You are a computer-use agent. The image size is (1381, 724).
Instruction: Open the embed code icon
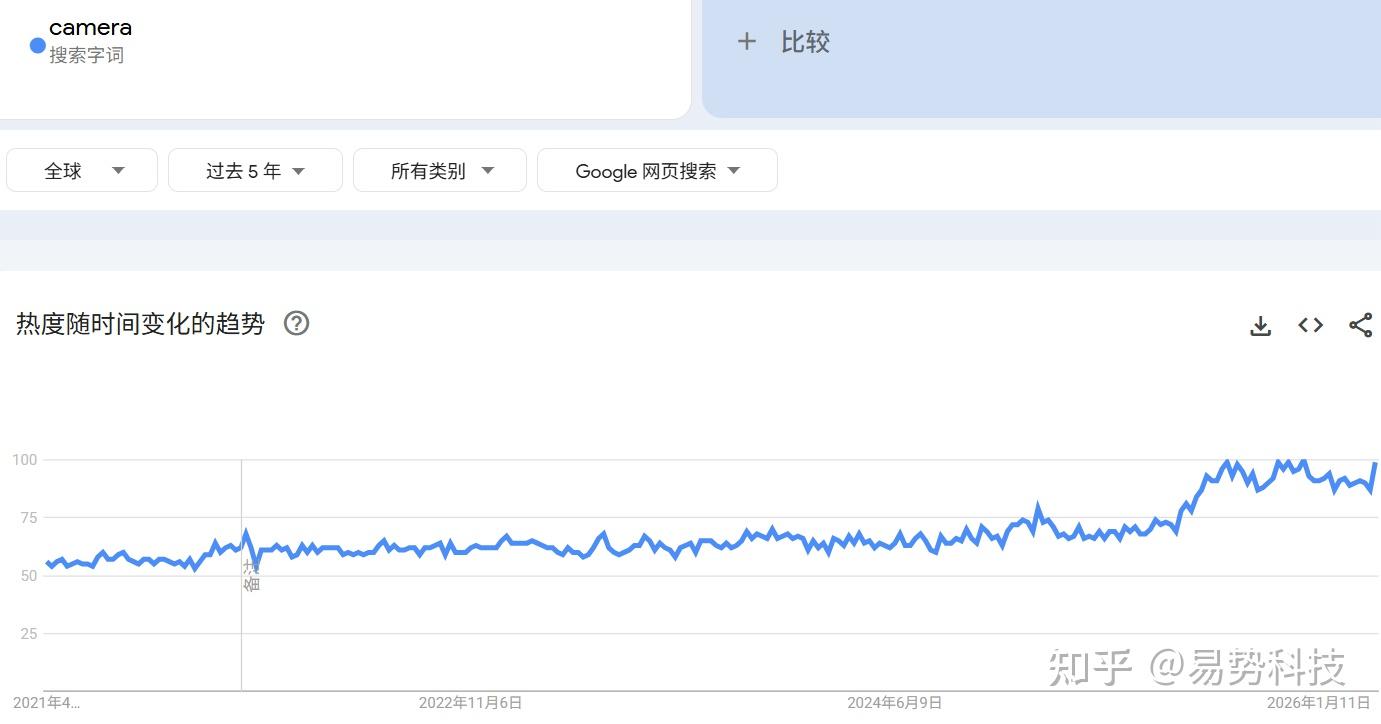[1310, 325]
